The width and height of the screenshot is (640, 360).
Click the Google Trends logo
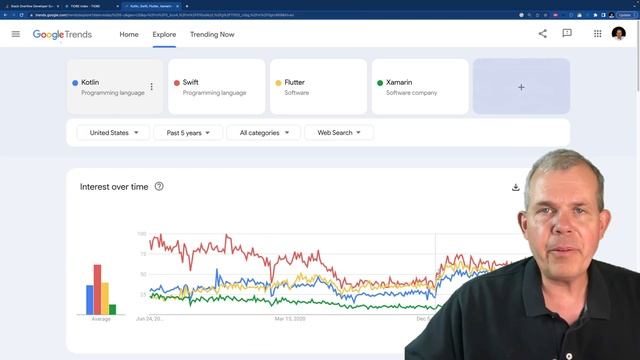point(62,35)
